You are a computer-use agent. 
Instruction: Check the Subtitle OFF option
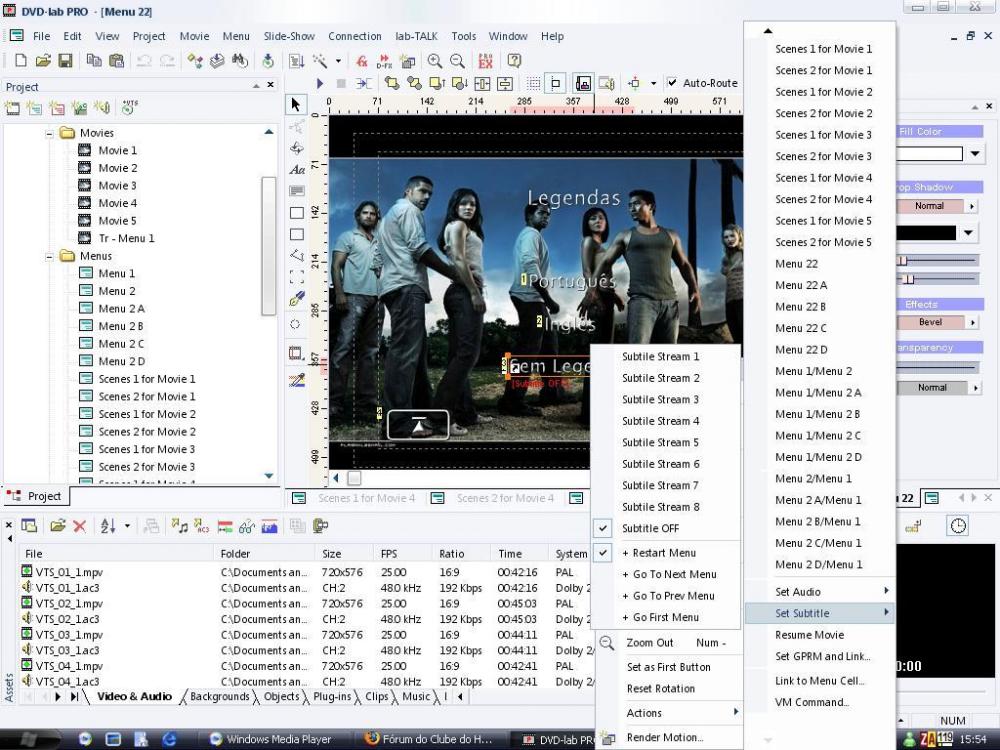pyautogui.click(x=650, y=528)
